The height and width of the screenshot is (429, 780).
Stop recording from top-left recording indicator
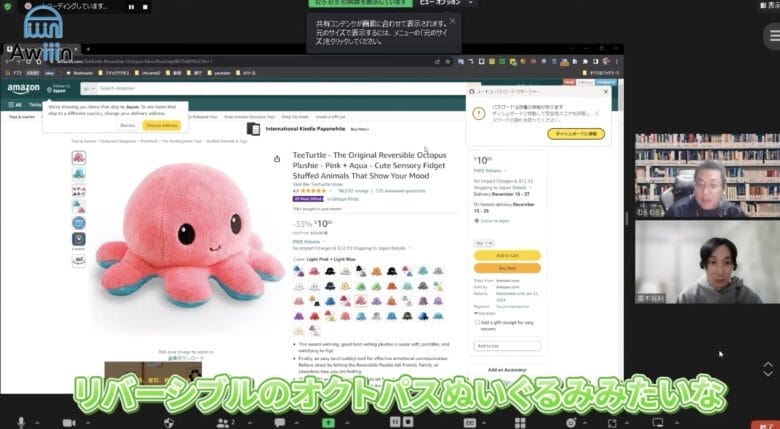coord(145,7)
